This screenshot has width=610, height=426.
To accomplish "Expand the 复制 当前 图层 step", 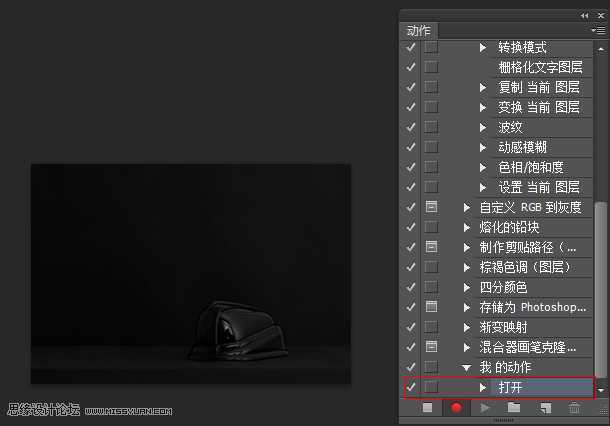I will pyautogui.click(x=483, y=88).
